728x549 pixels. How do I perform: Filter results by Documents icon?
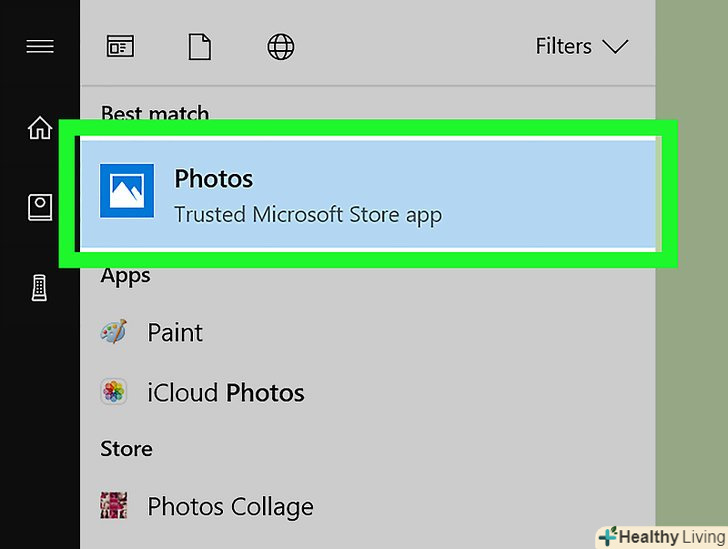point(200,47)
